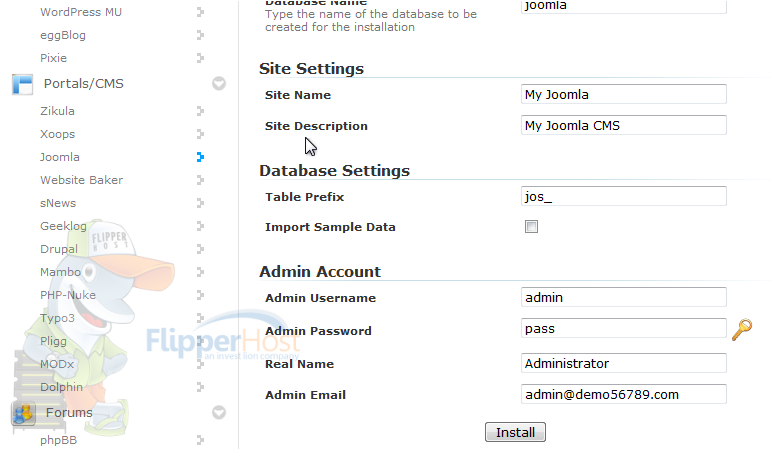Select phpBB in the sidebar
This screenshot has height=450, width=776.
58,440
